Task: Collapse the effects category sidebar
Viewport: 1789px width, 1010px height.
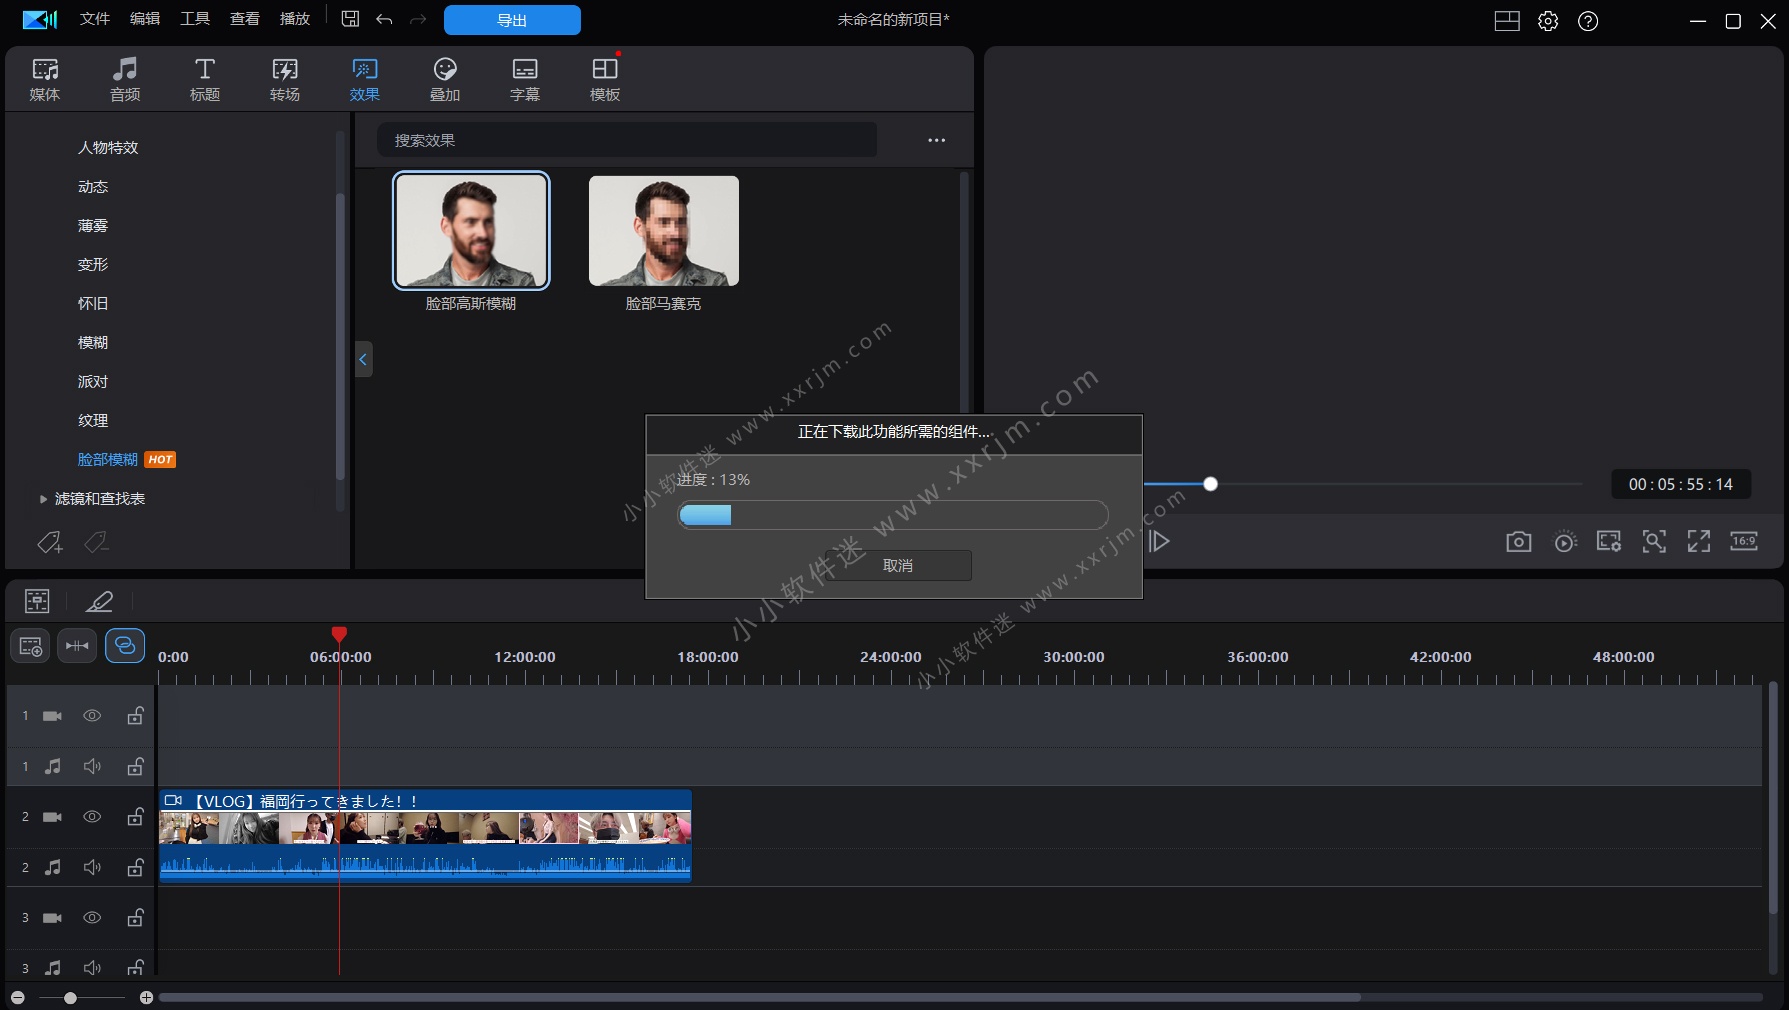Action: tap(362, 359)
